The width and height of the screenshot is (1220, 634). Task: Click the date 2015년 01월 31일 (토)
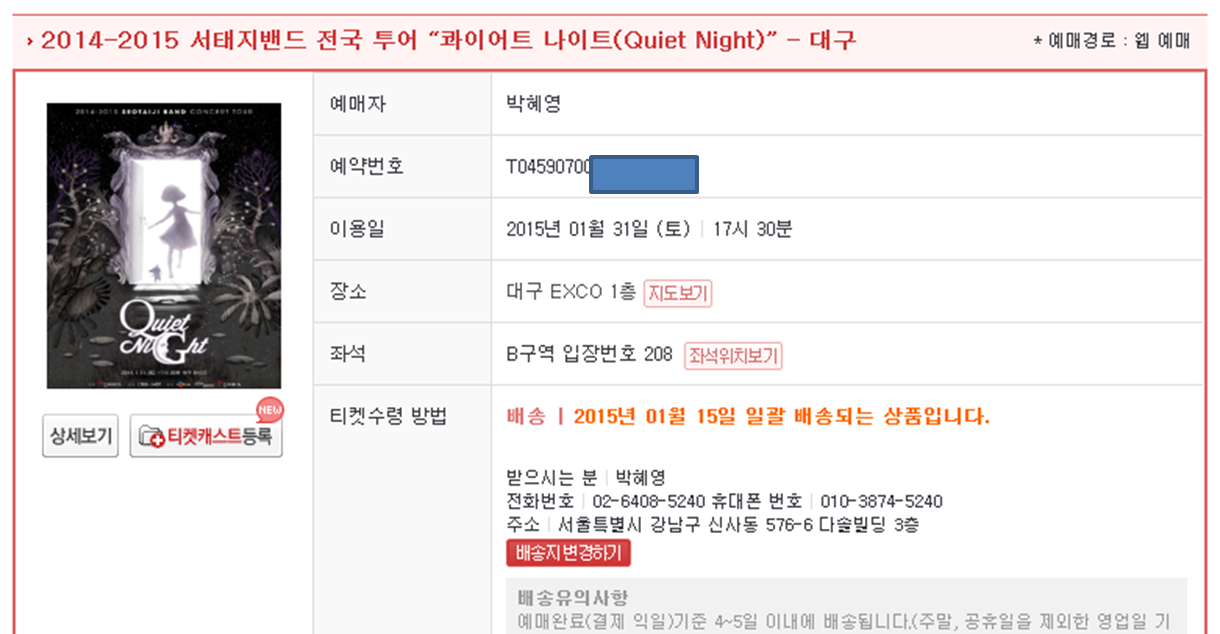click(599, 229)
